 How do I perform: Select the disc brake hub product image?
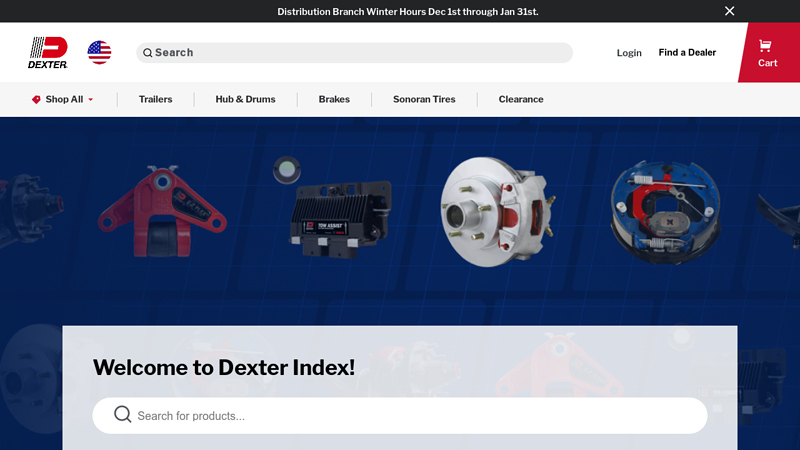point(497,211)
